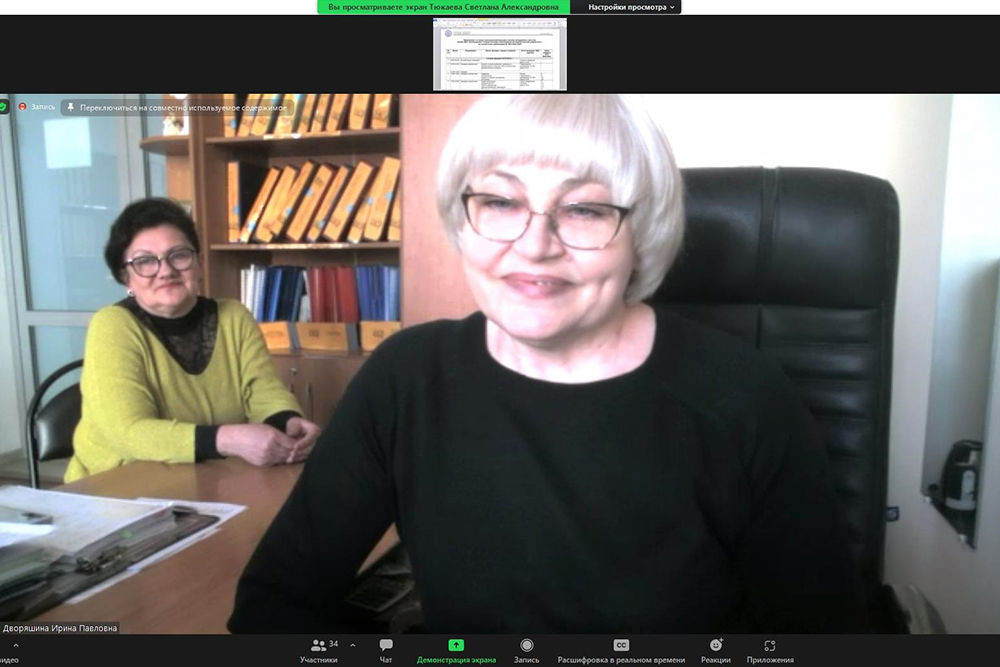
Task: Open the Participants panel icon
Action: tap(318, 645)
